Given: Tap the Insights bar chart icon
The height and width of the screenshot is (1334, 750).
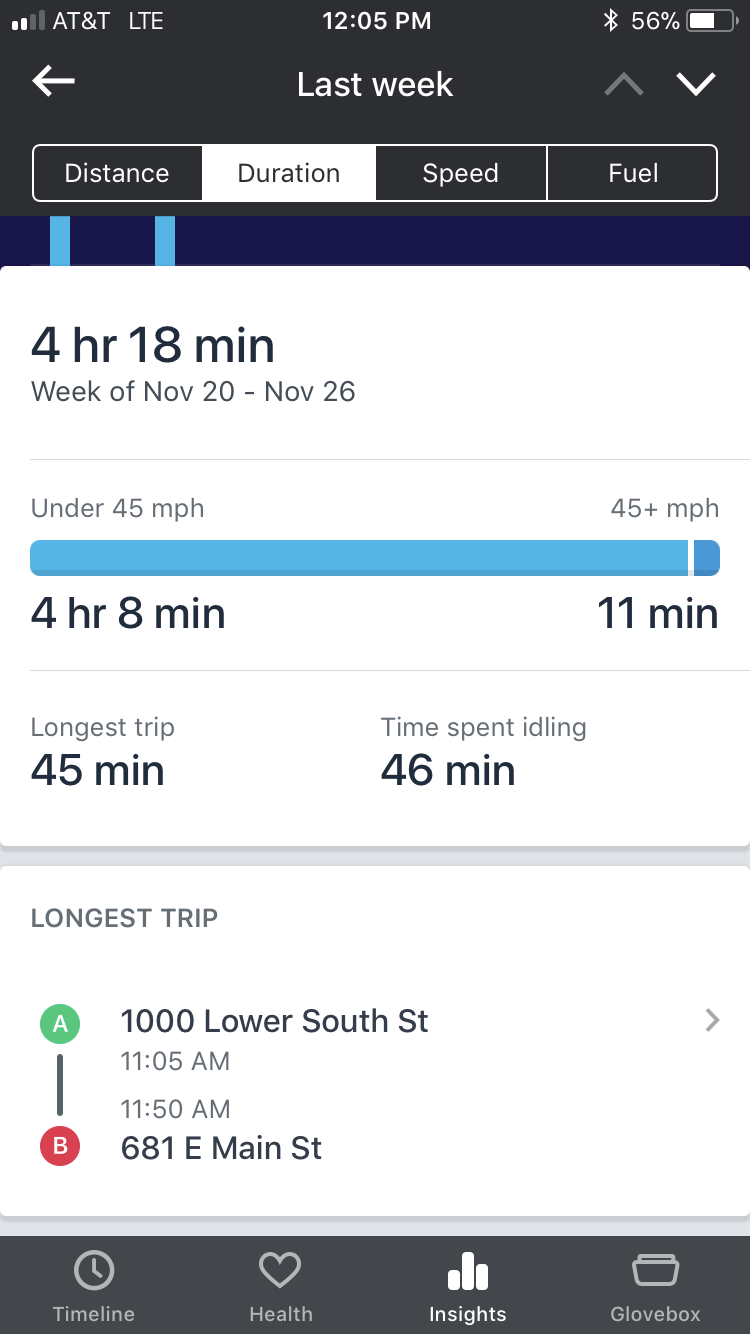Looking at the screenshot, I should [467, 1273].
